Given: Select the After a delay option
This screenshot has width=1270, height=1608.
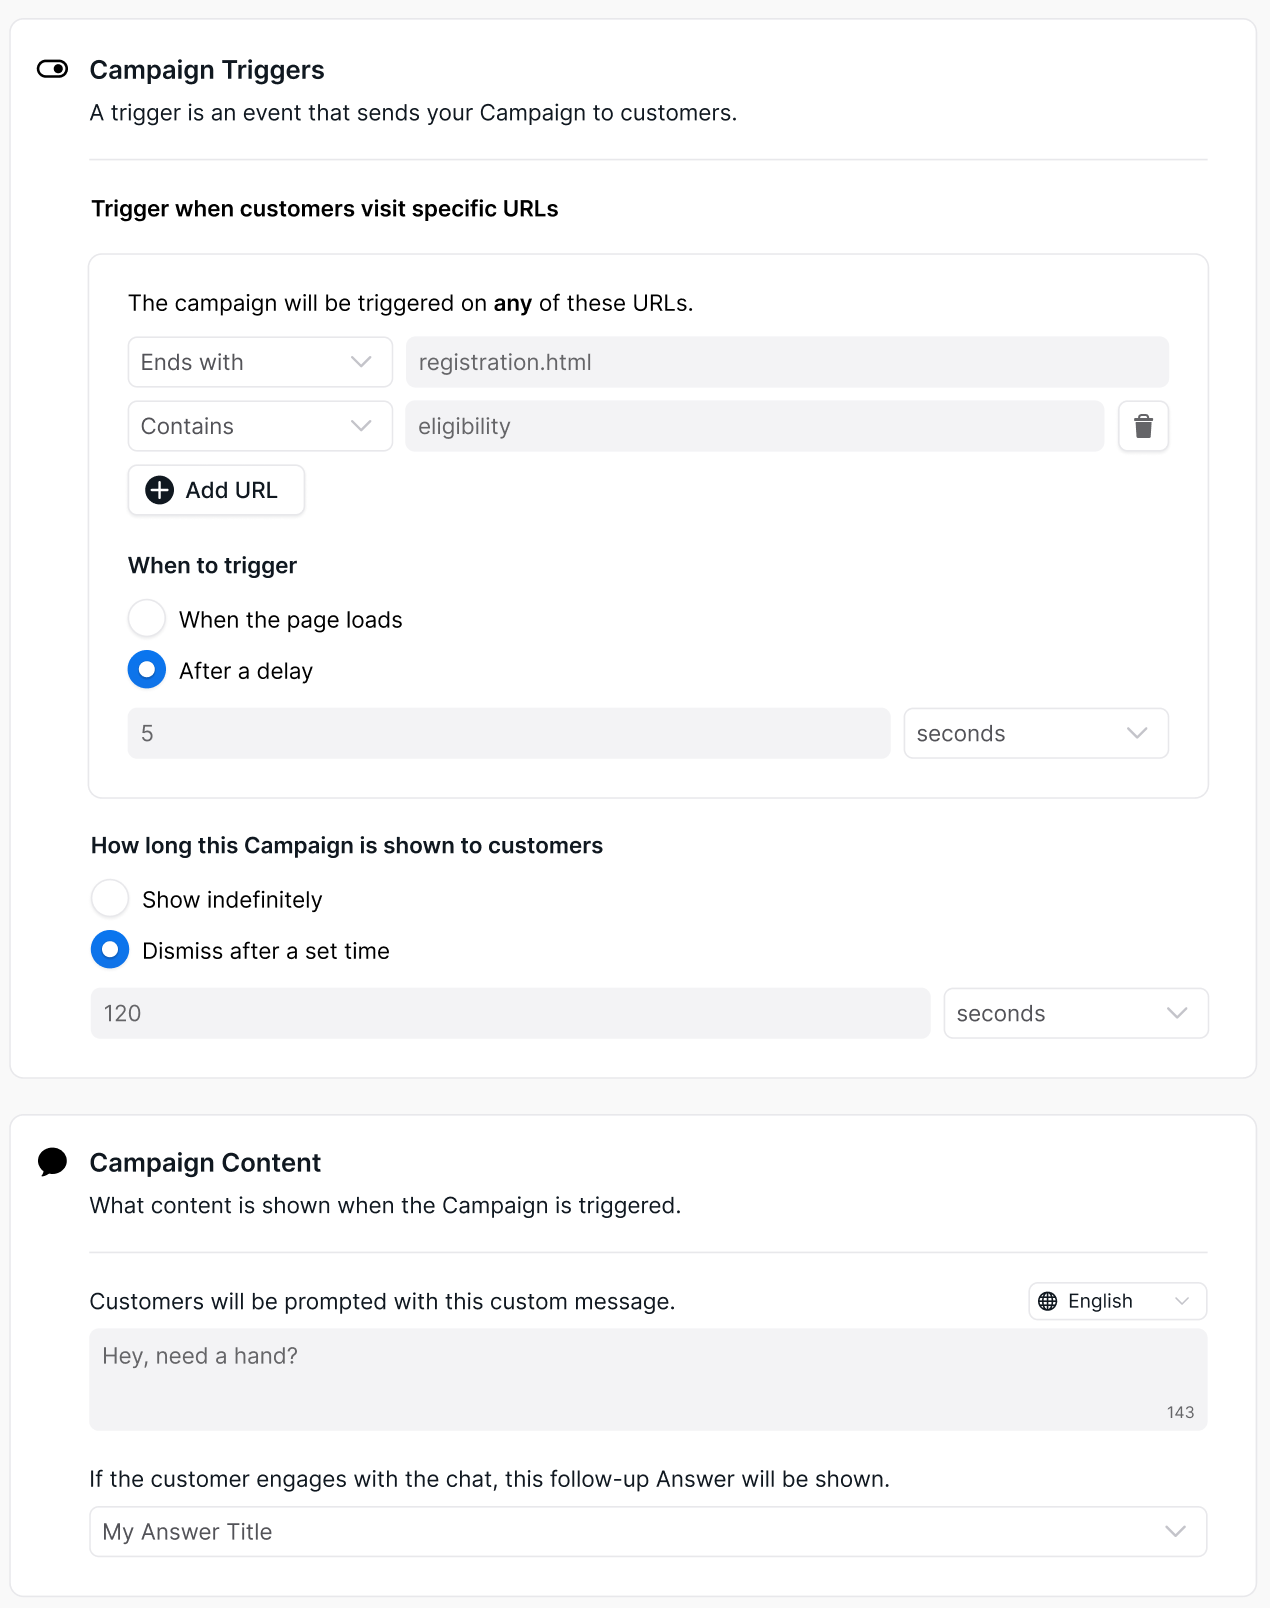Looking at the screenshot, I should point(147,670).
